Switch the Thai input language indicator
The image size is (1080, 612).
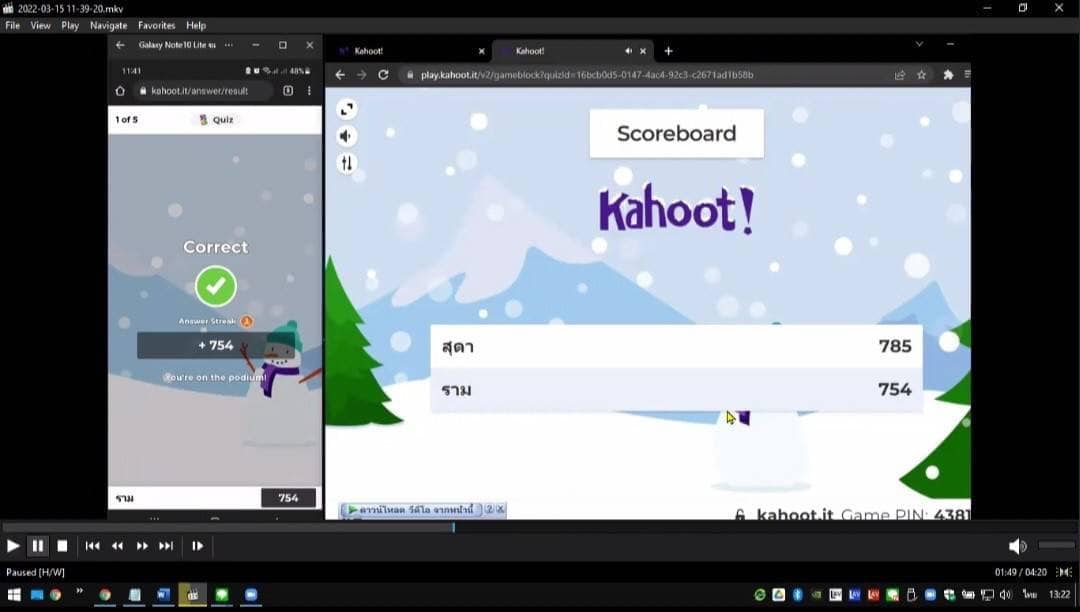1030,595
